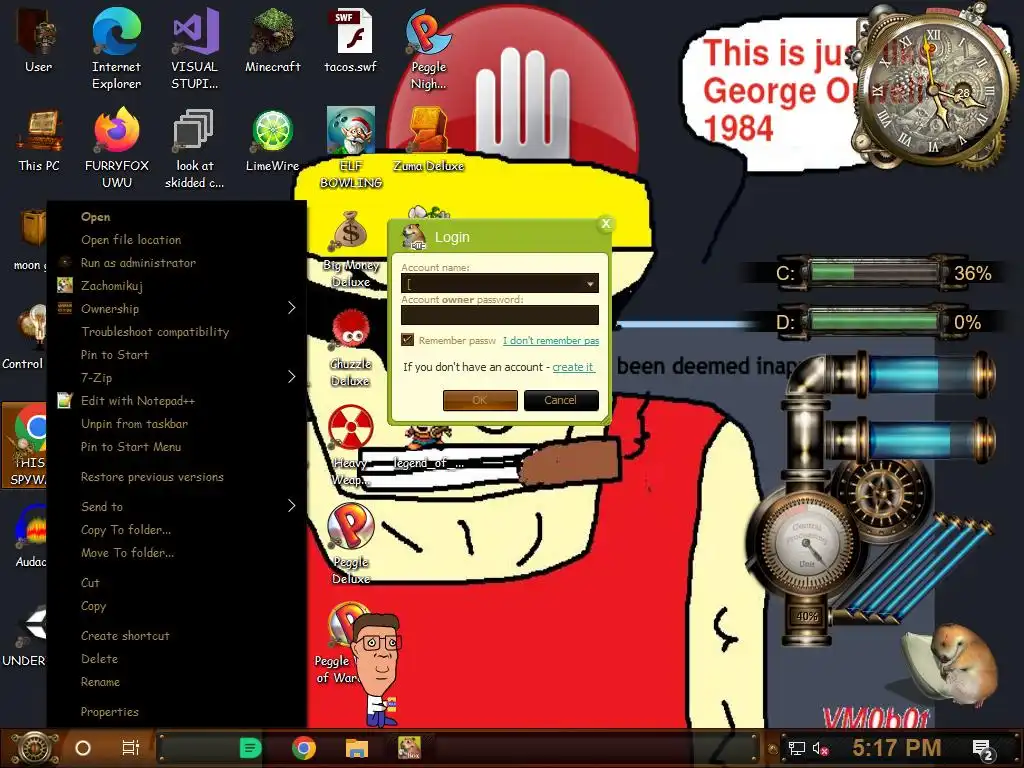Viewport: 1024px width, 768px height.
Task: Open the Internet Explorer desktop shortcut
Action: pyautogui.click(x=116, y=47)
